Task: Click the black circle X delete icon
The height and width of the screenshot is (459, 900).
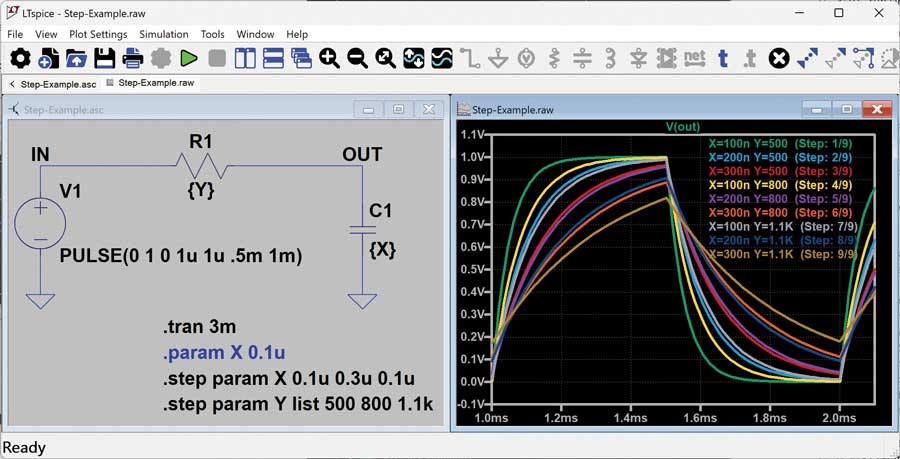Action: tap(779, 59)
